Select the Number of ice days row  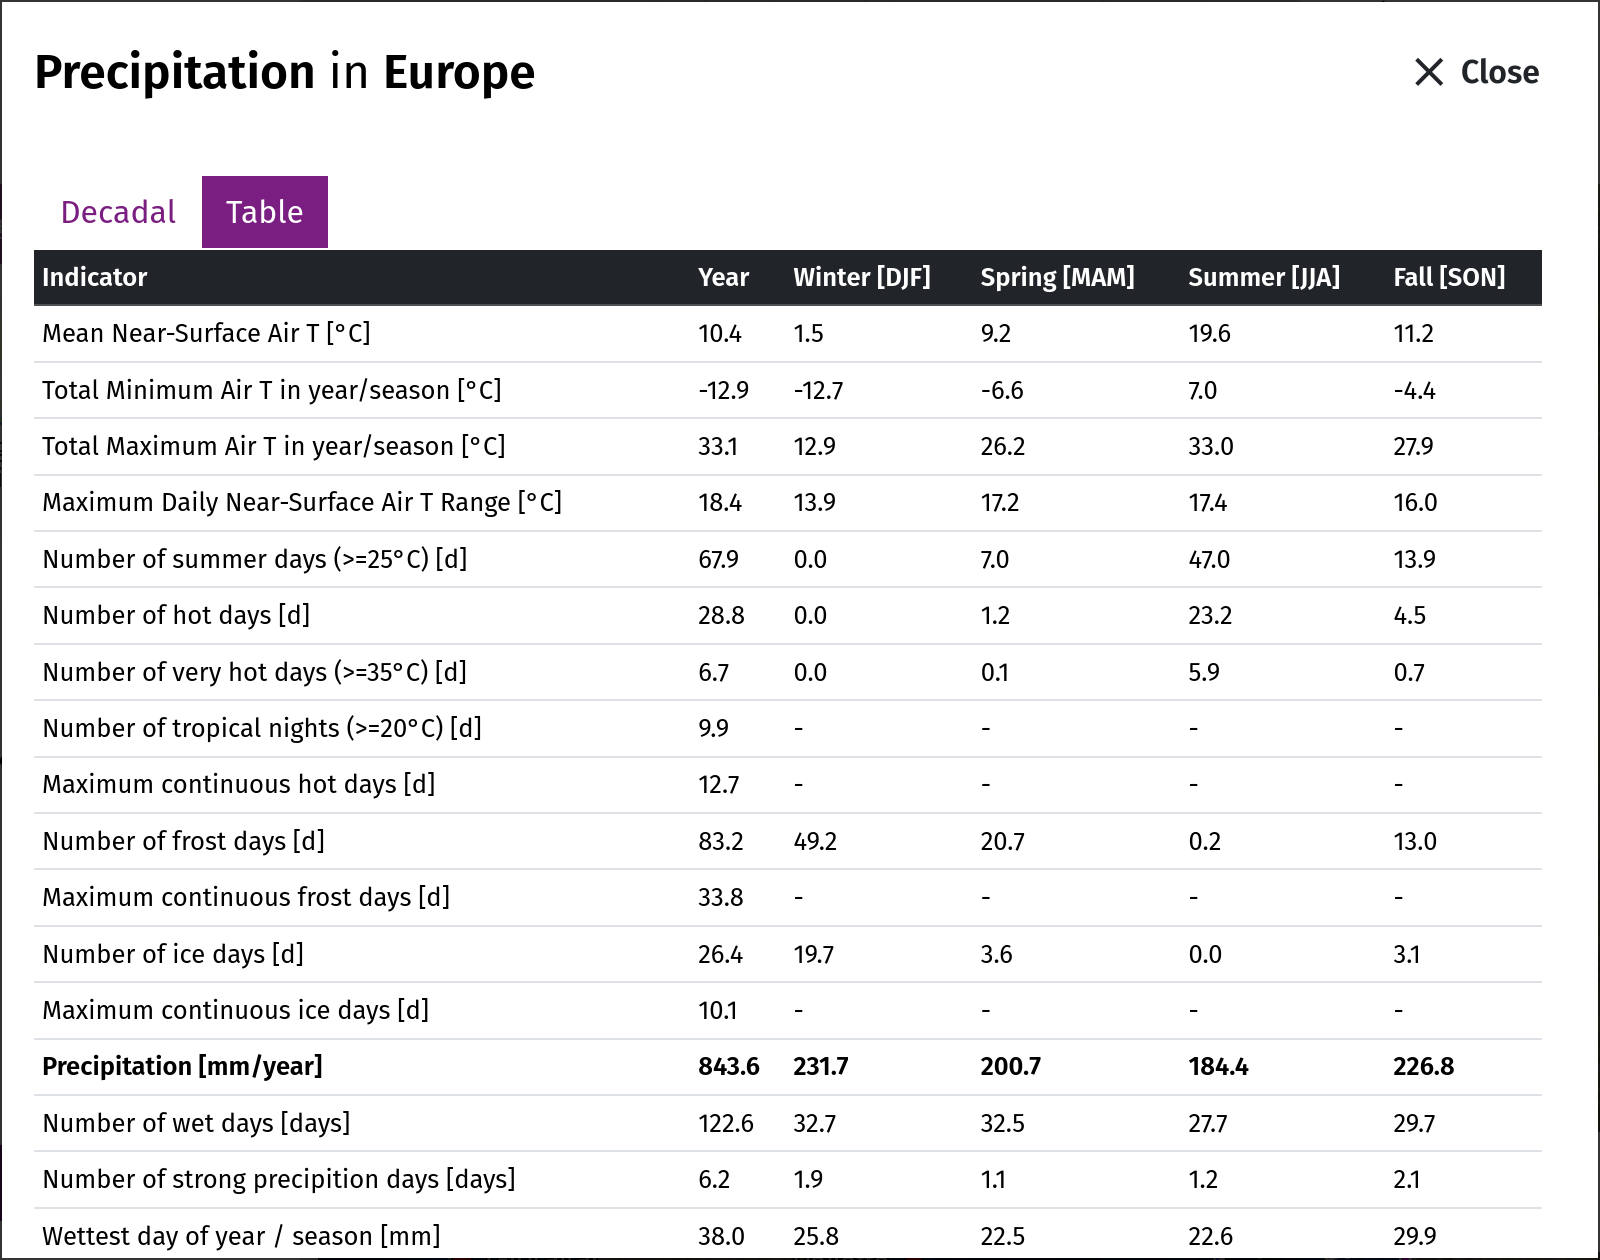[788, 954]
